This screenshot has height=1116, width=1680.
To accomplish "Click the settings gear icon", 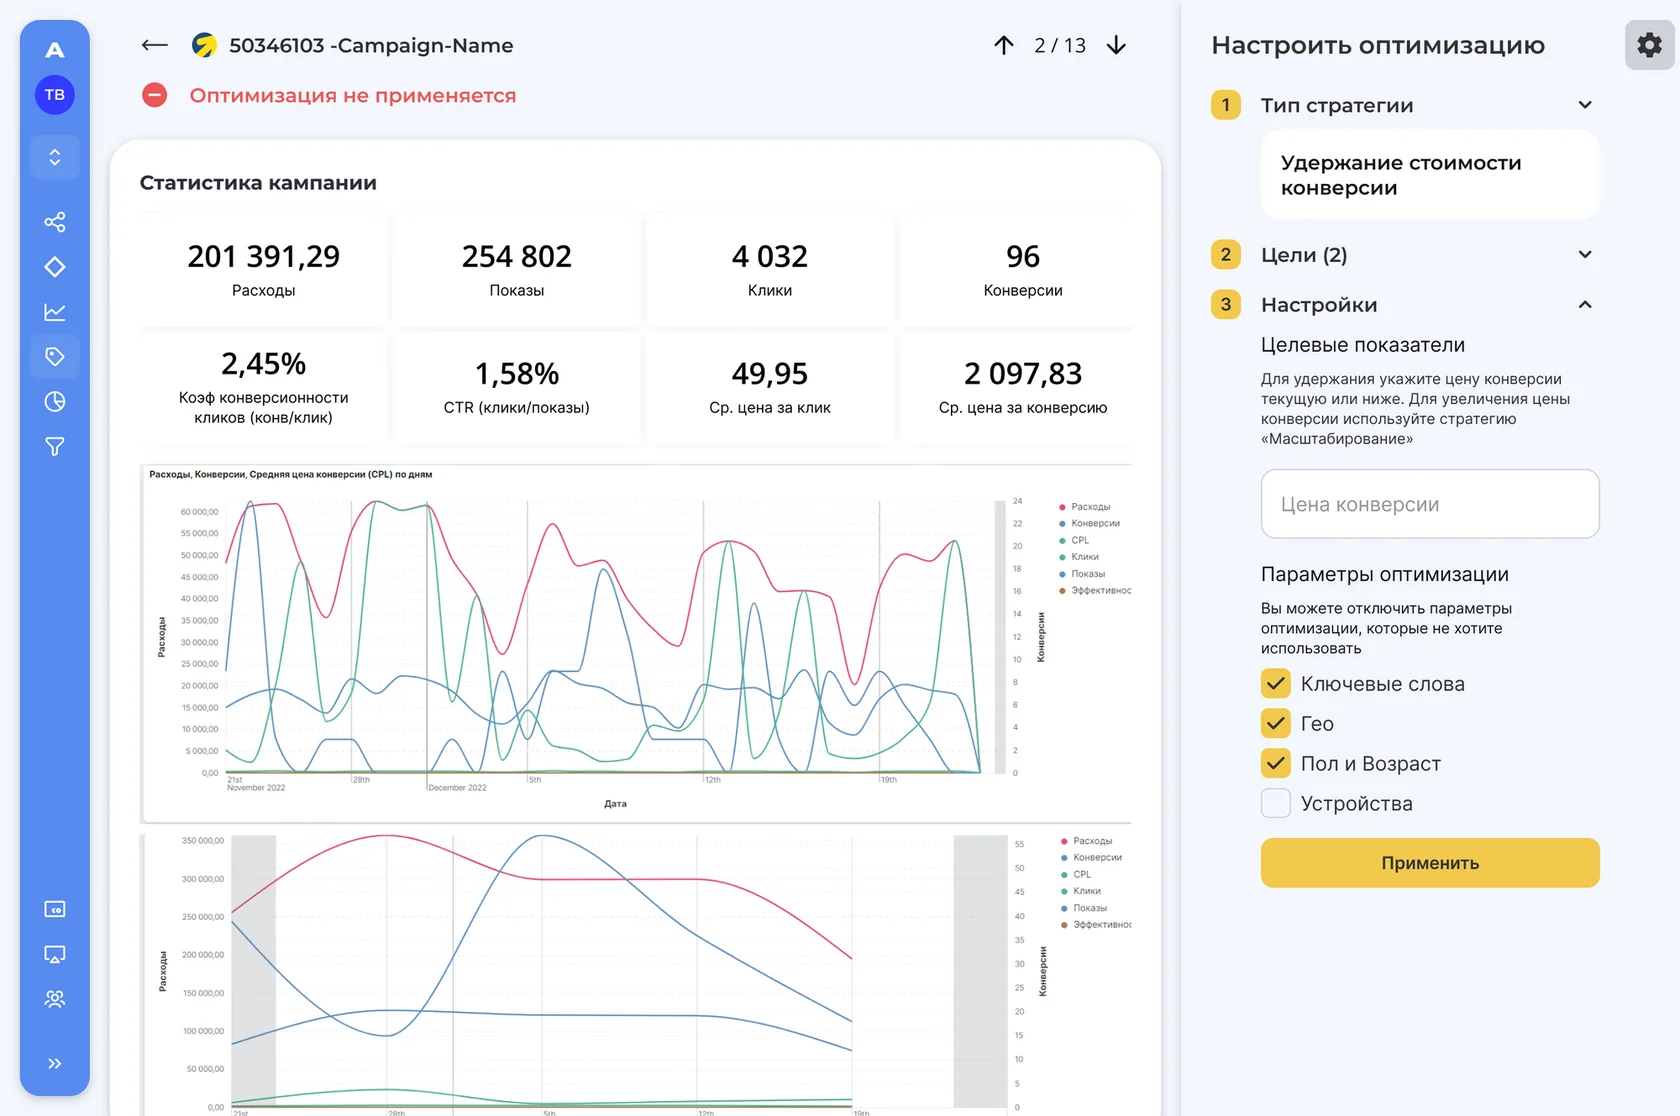I will pyautogui.click(x=1650, y=45).
